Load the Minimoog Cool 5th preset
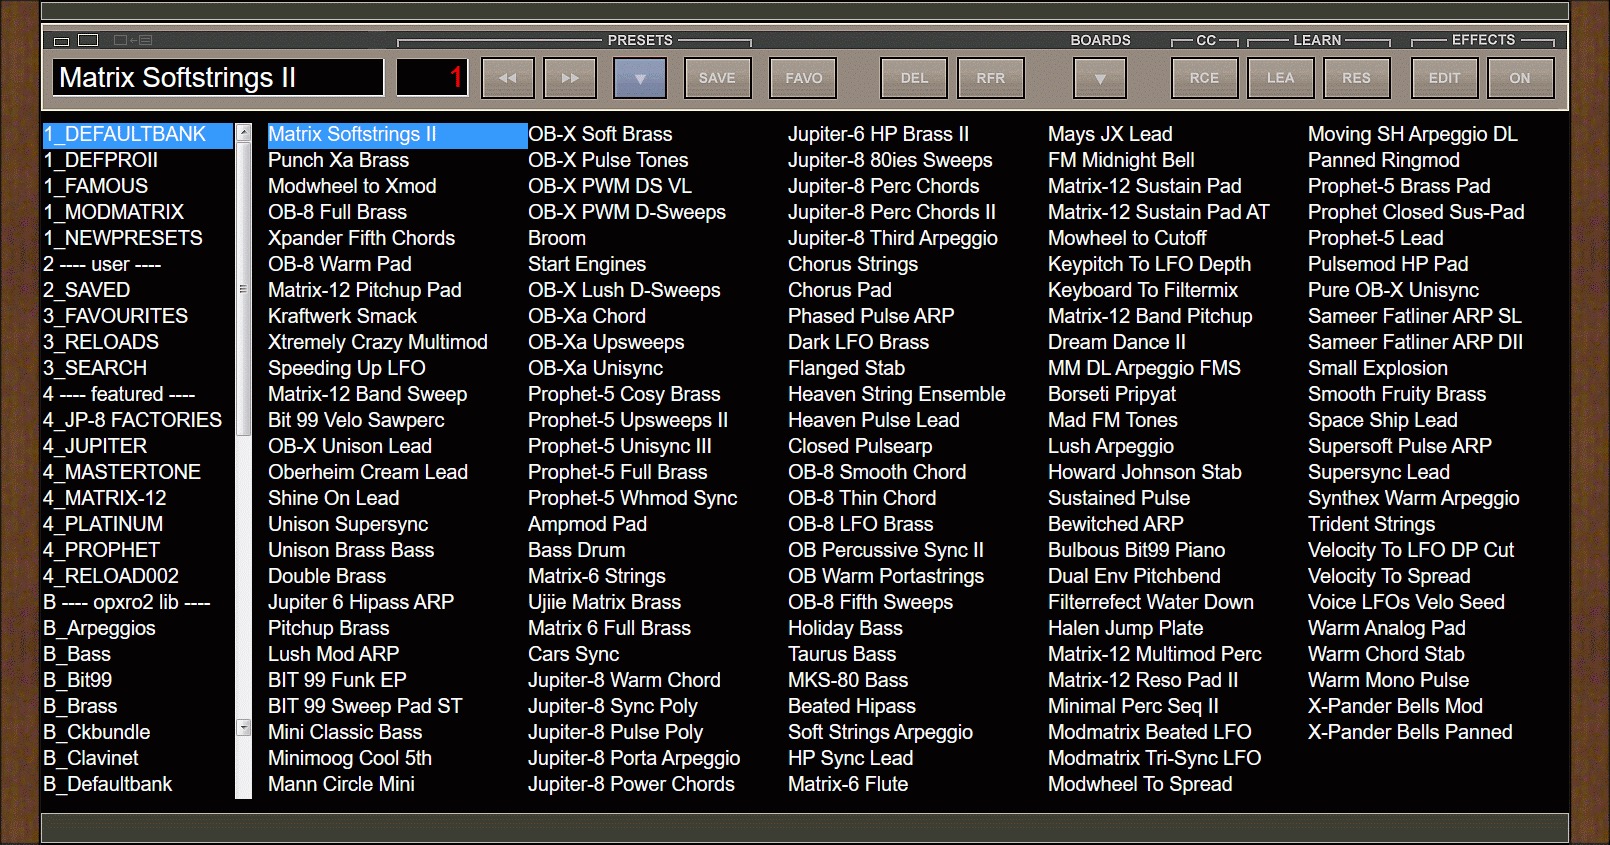Image resolution: width=1610 pixels, height=845 pixels. pos(350,758)
